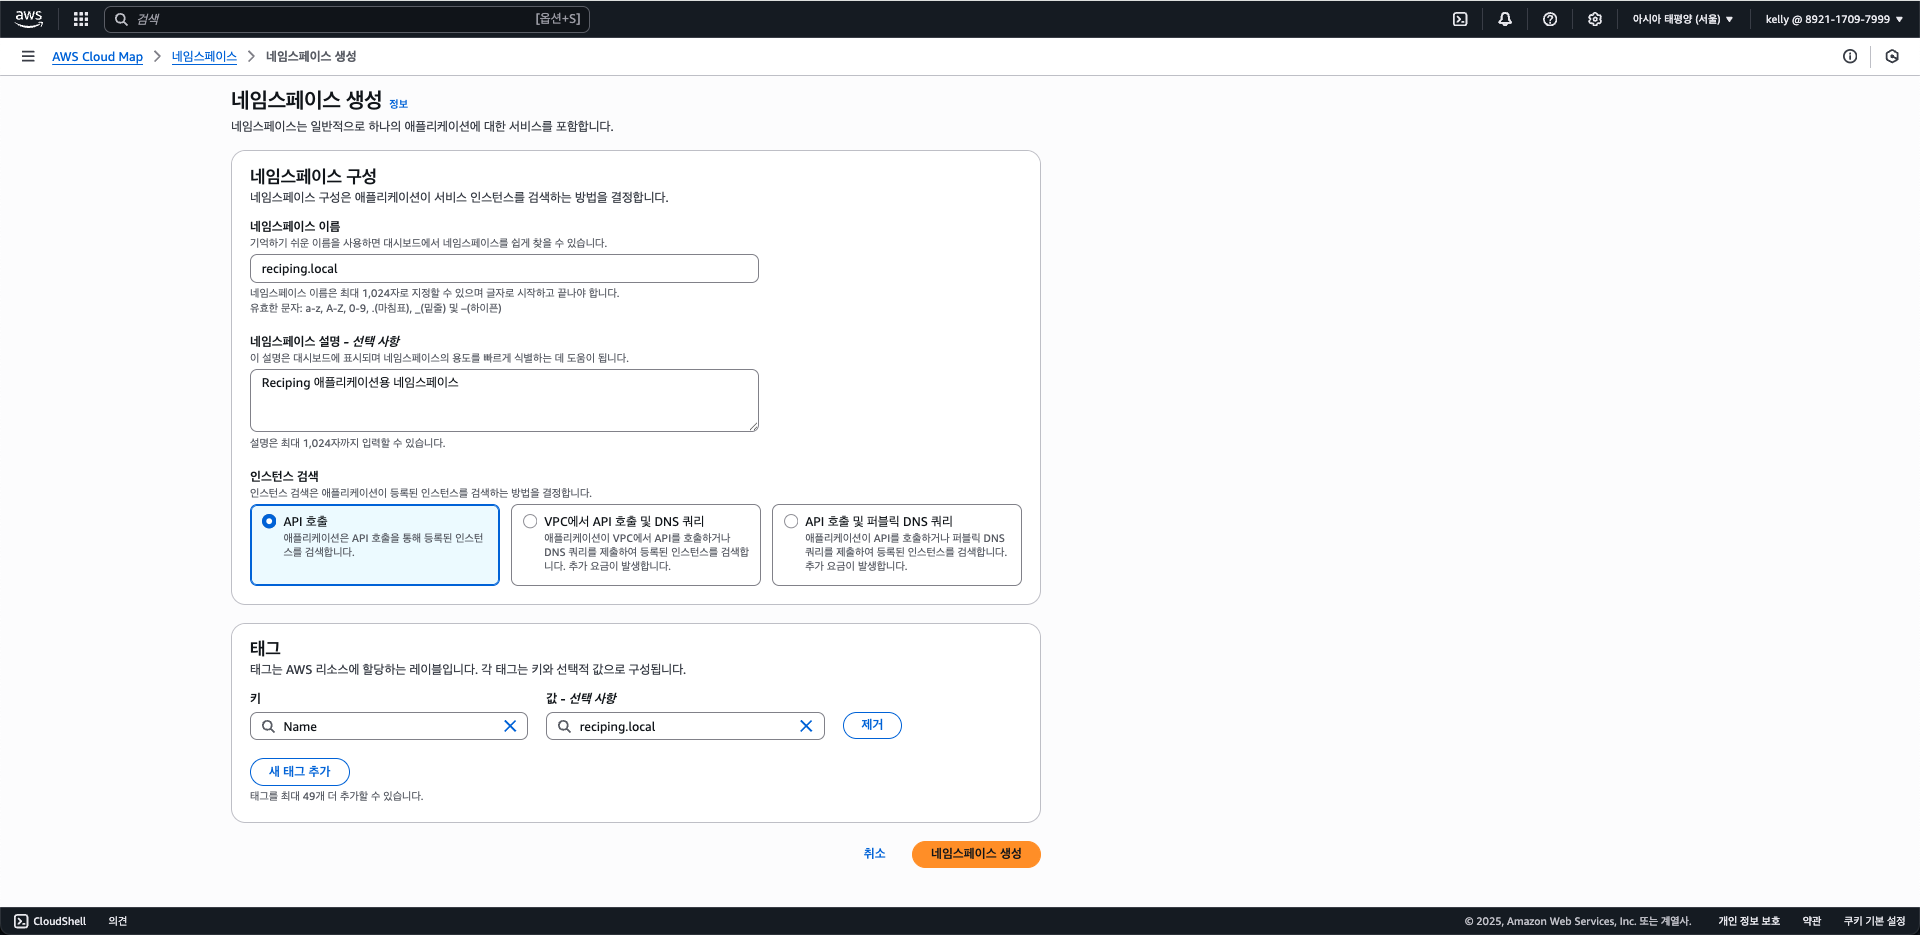The image size is (1920, 935).
Task: Open 쿠키 기본 설정 footer link
Action: point(1875,921)
